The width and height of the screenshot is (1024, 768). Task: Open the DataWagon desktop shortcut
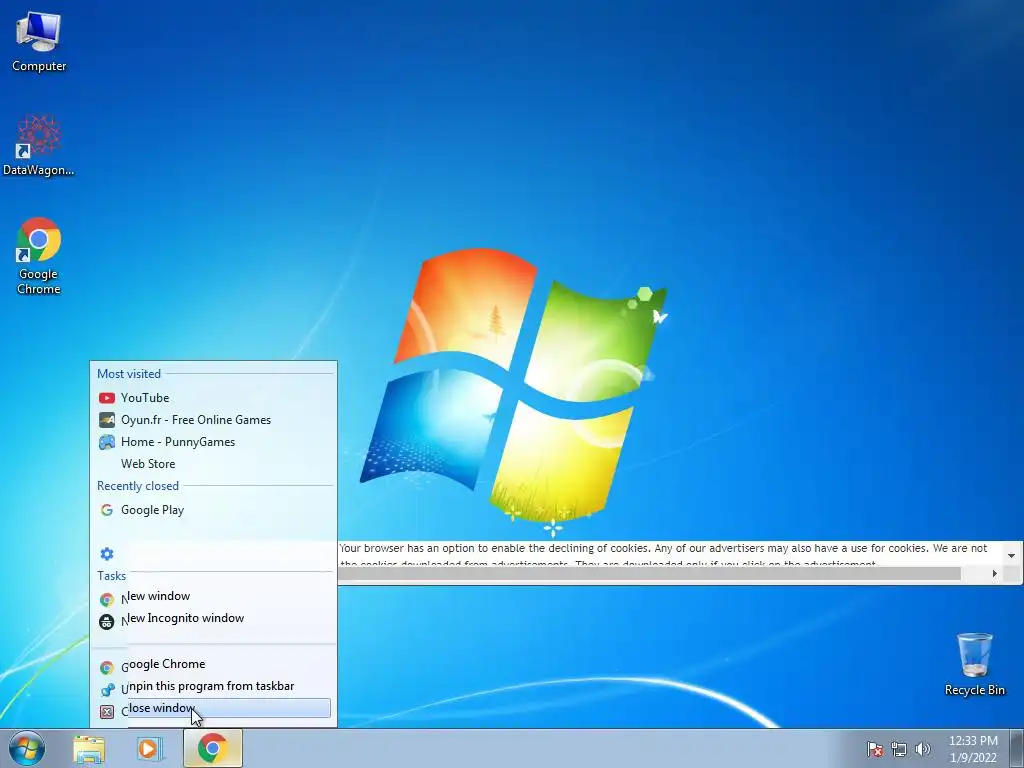tap(39, 145)
